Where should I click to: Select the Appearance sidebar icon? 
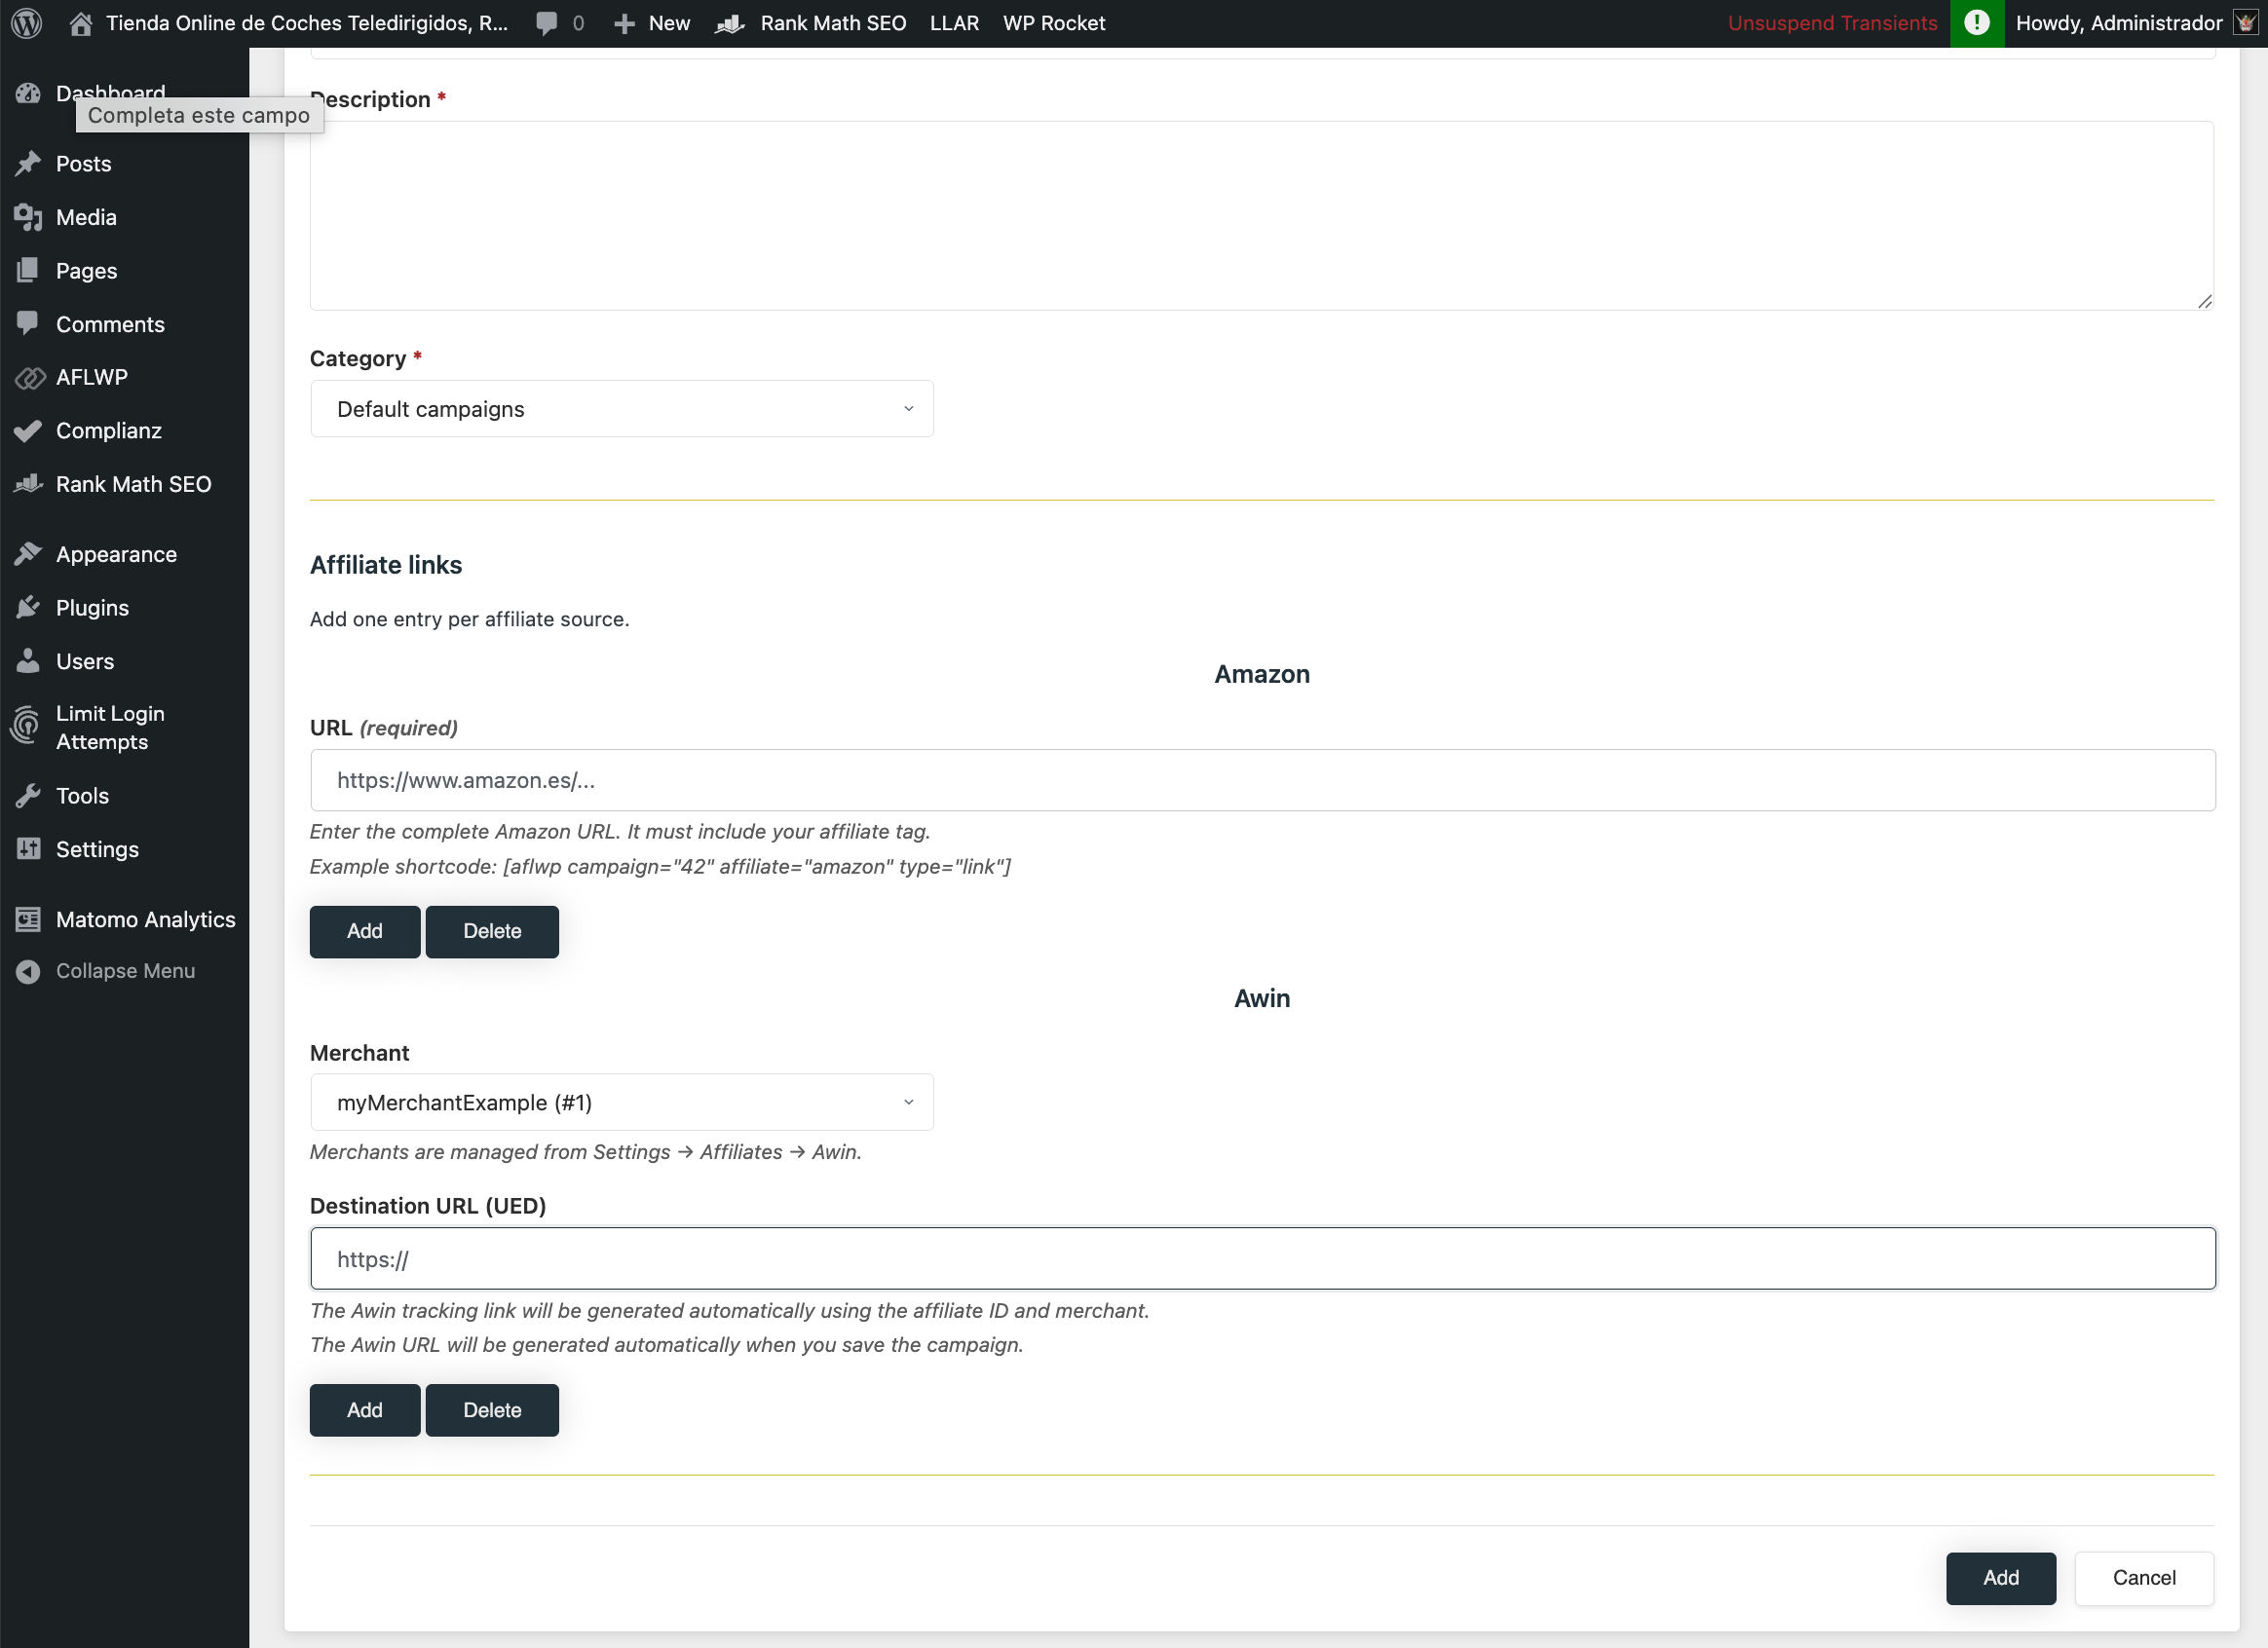115,553
